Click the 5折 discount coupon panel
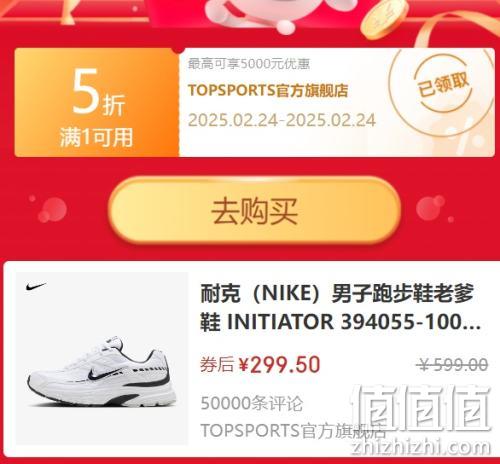This screenshot has width=500, height=464. (97, 102)
